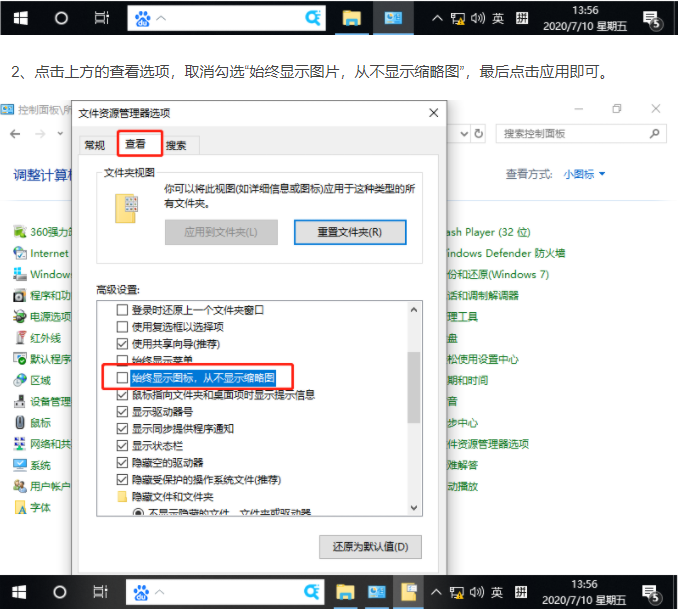Open the 查看方式 小图标 dropdown
This screenshot has height=609, width=678.
584,174
